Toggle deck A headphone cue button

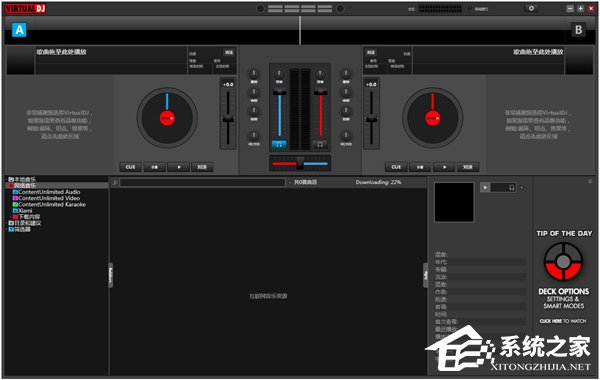[279, 144]
